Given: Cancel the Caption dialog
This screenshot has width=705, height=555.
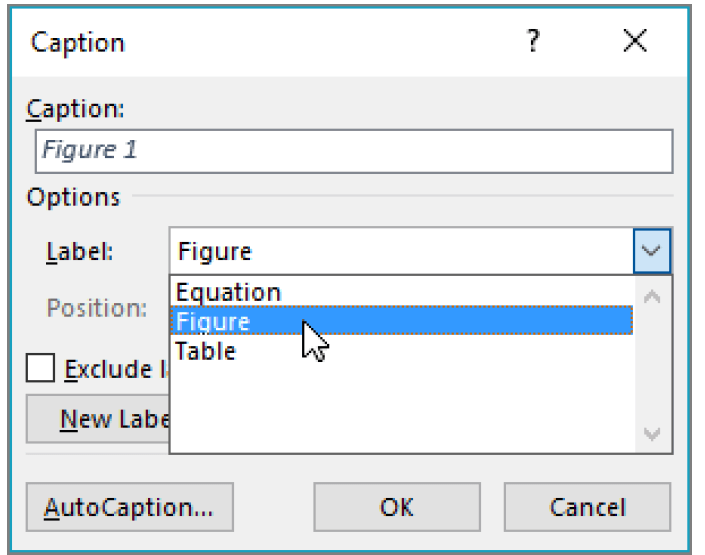Looking at the screenshot, I should [x=587, y=507].
